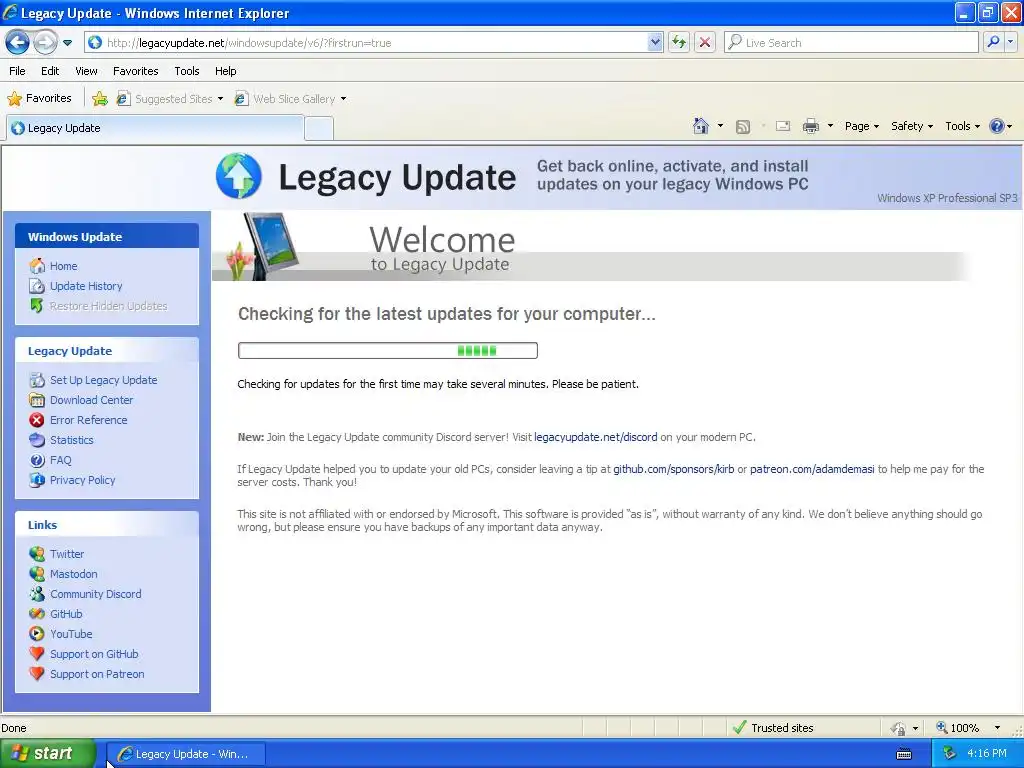This screenshot has height=768, width=1024.
Task: Expand the Print options dropdown arrow
Action: (830, 126)
